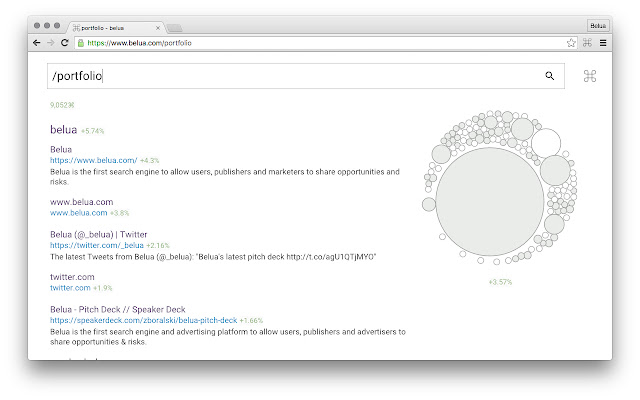Image resolution: width=640 pixels, height=400 pixels.
Task: Reload the current page
Action: pyautogui.click(x=65, y=43)
